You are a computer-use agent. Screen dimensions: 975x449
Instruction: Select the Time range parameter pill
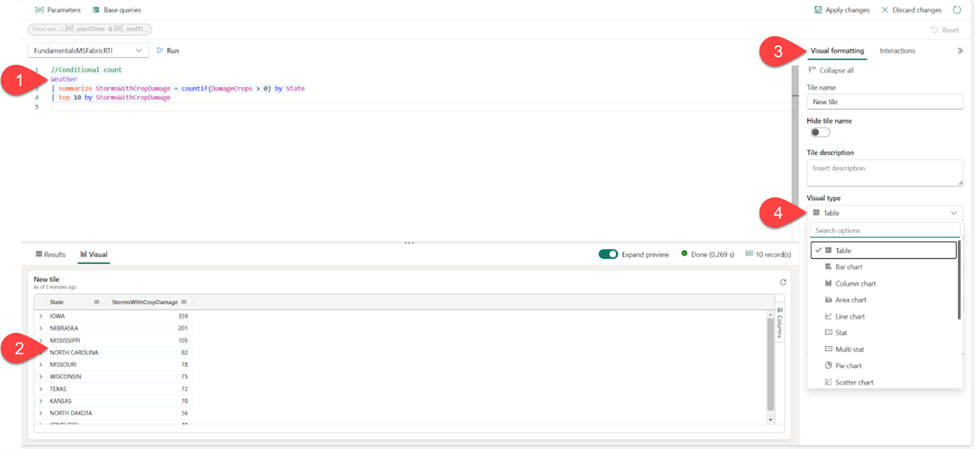90,29
